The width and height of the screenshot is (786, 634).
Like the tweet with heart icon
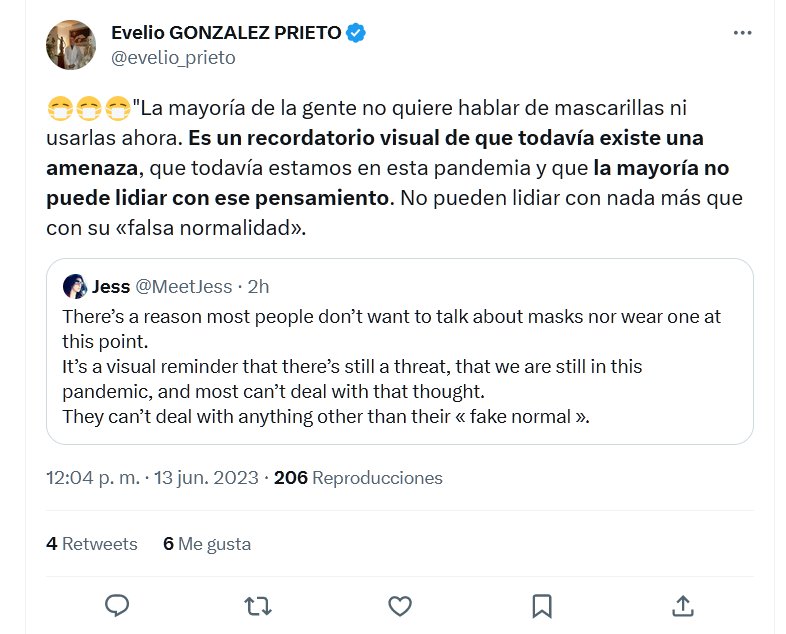[x=400, y=605]
